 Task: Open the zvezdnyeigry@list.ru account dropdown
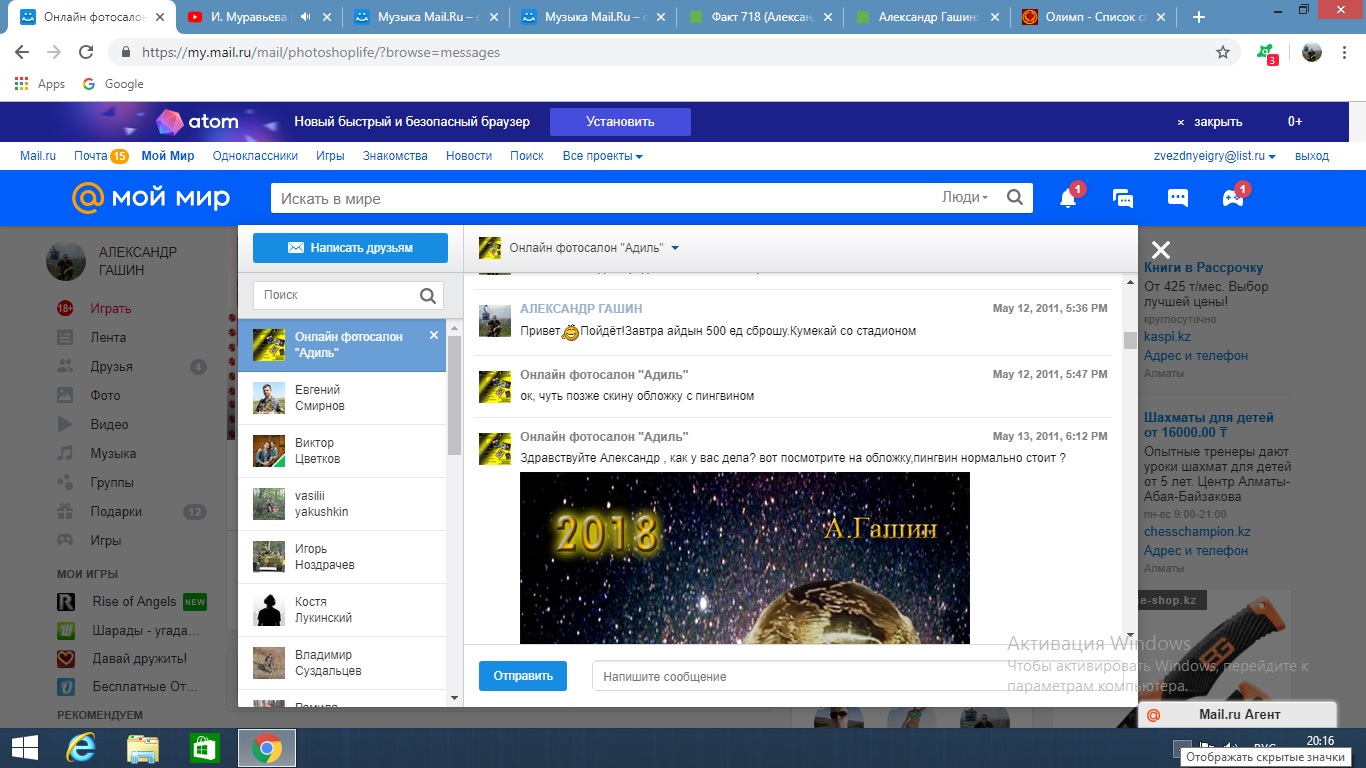tap(1215, 156)
